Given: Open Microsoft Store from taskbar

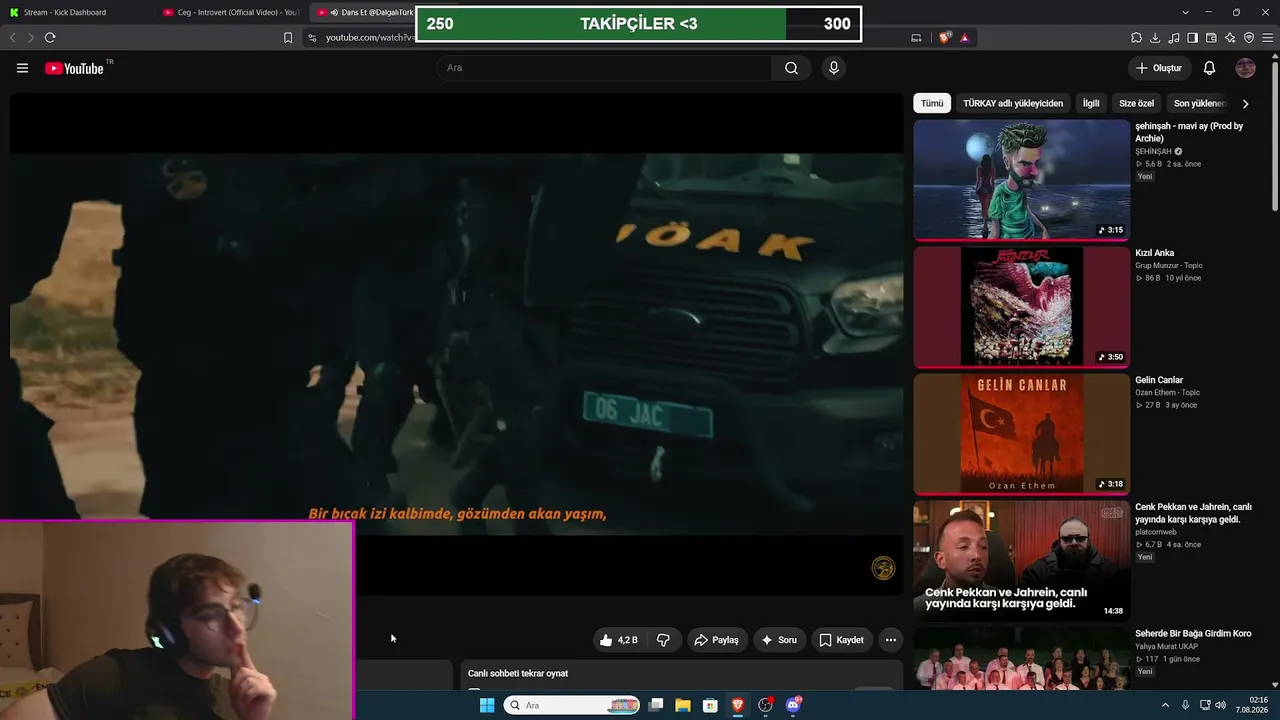Looking at the screenshot, I should point(710,705).
